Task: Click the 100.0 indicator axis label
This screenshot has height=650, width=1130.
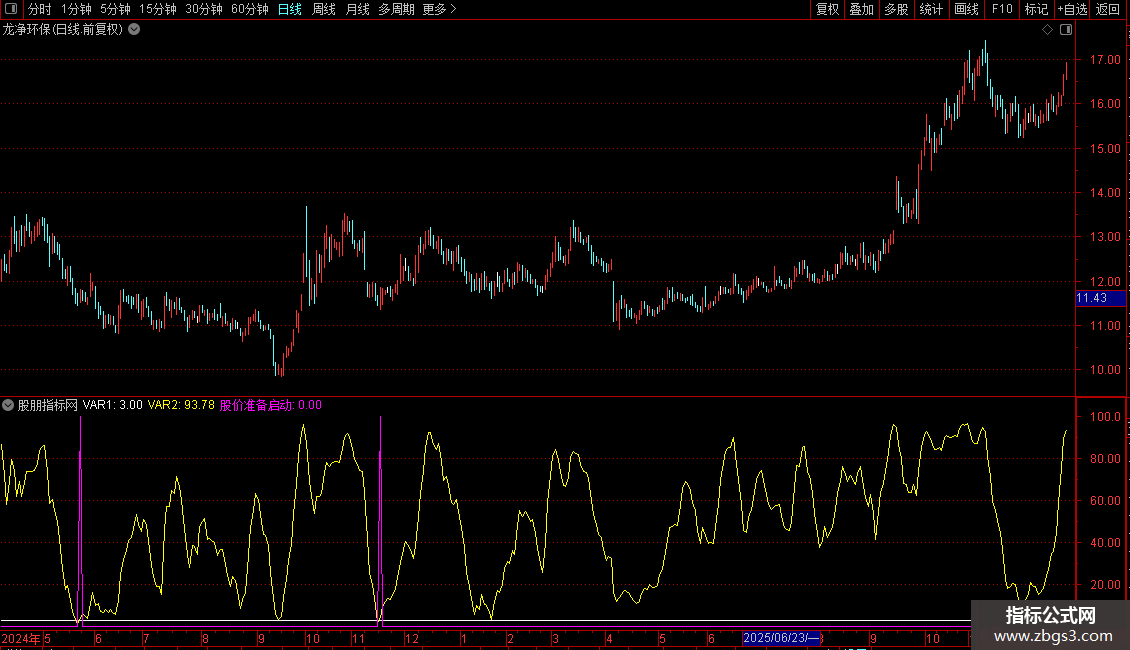Action: 1105,417
